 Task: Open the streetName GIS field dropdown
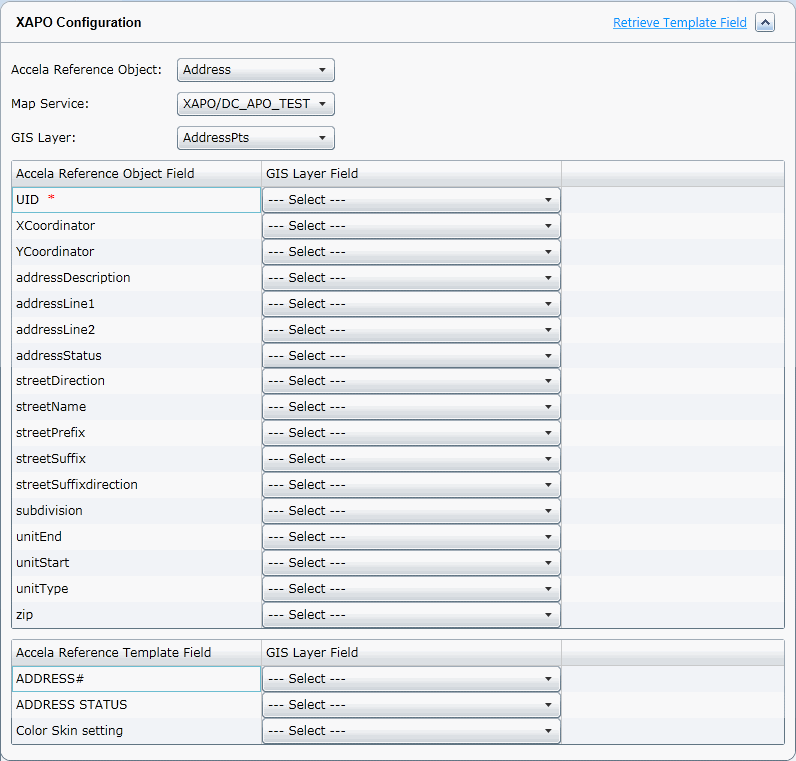point(411,407)
